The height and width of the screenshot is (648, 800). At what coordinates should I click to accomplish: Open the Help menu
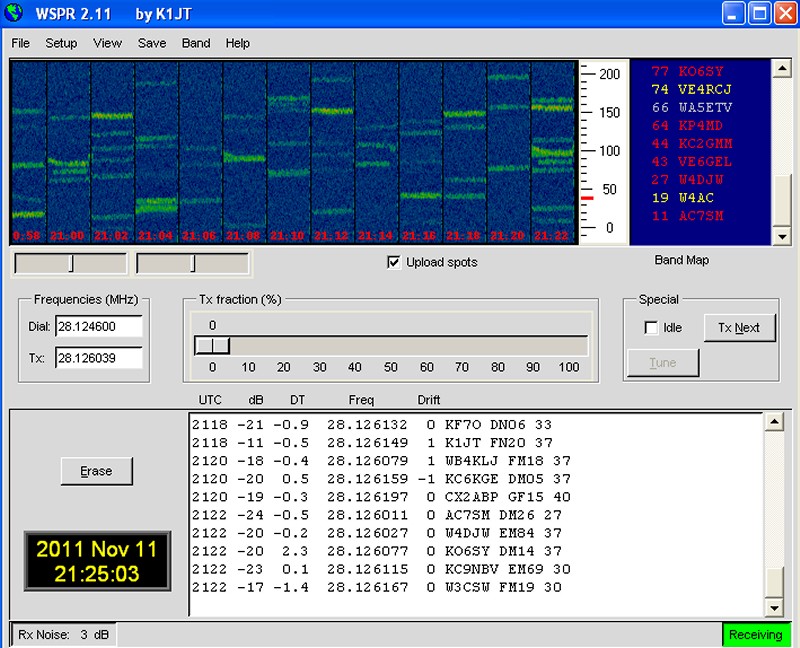pyautogui.click(x=237, y=43)
